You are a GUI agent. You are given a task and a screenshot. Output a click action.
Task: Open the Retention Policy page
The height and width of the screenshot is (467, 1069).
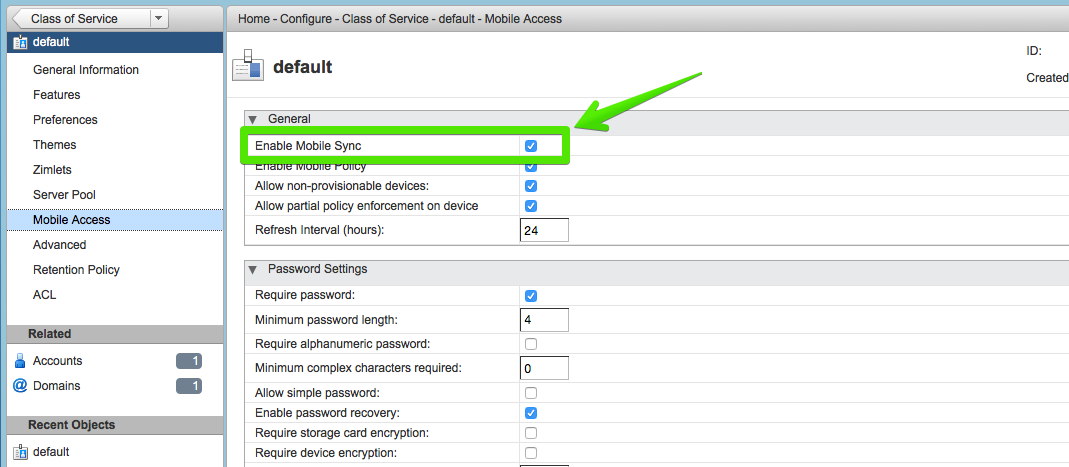[76, 270]
